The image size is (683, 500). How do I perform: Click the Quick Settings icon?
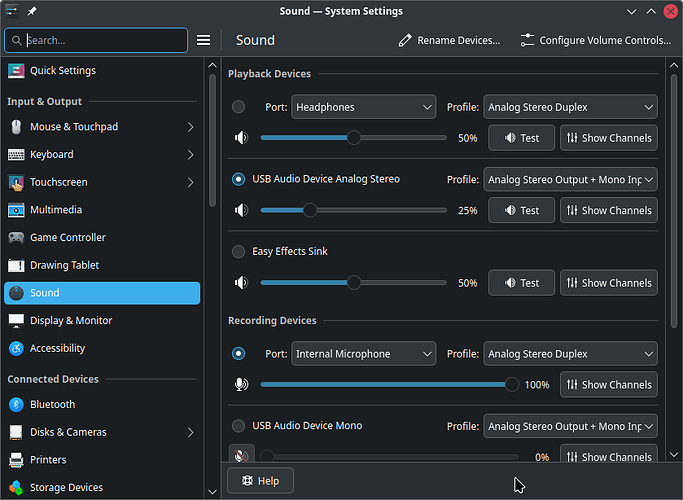pyautogui.click(x=16, y=71)
